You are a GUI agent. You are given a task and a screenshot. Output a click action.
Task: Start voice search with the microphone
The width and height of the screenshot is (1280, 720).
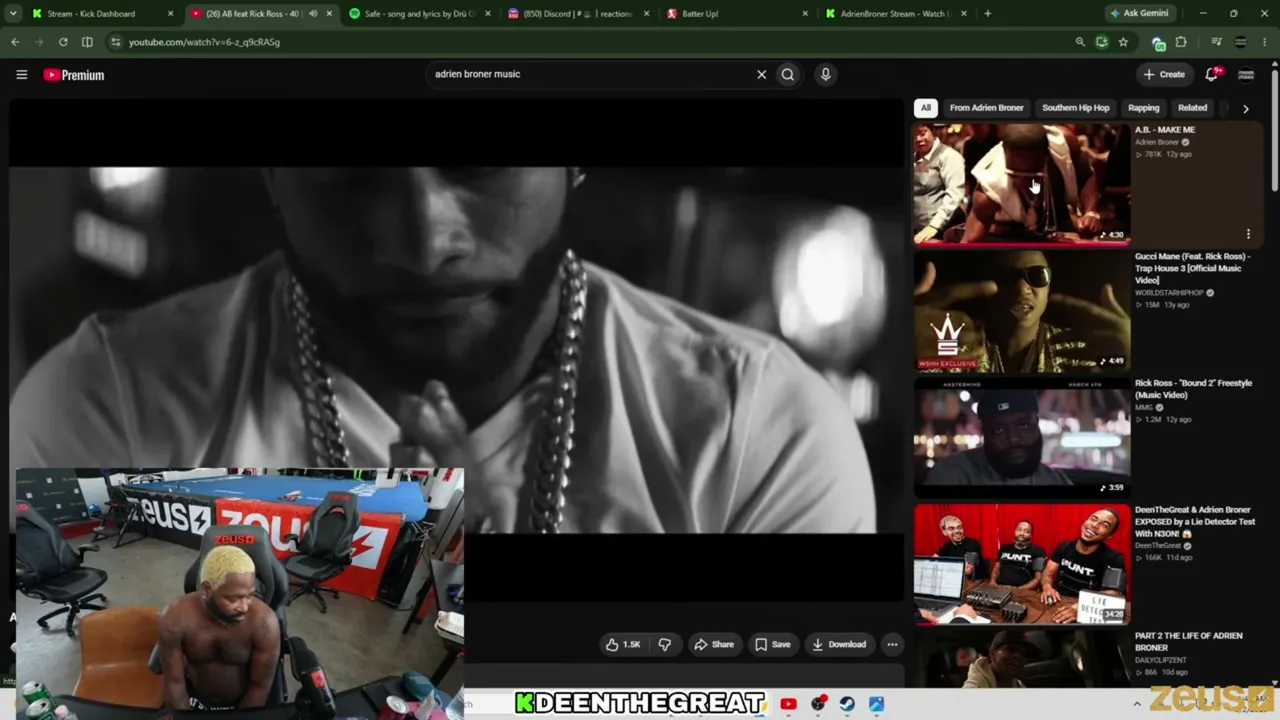coord(825,74)
